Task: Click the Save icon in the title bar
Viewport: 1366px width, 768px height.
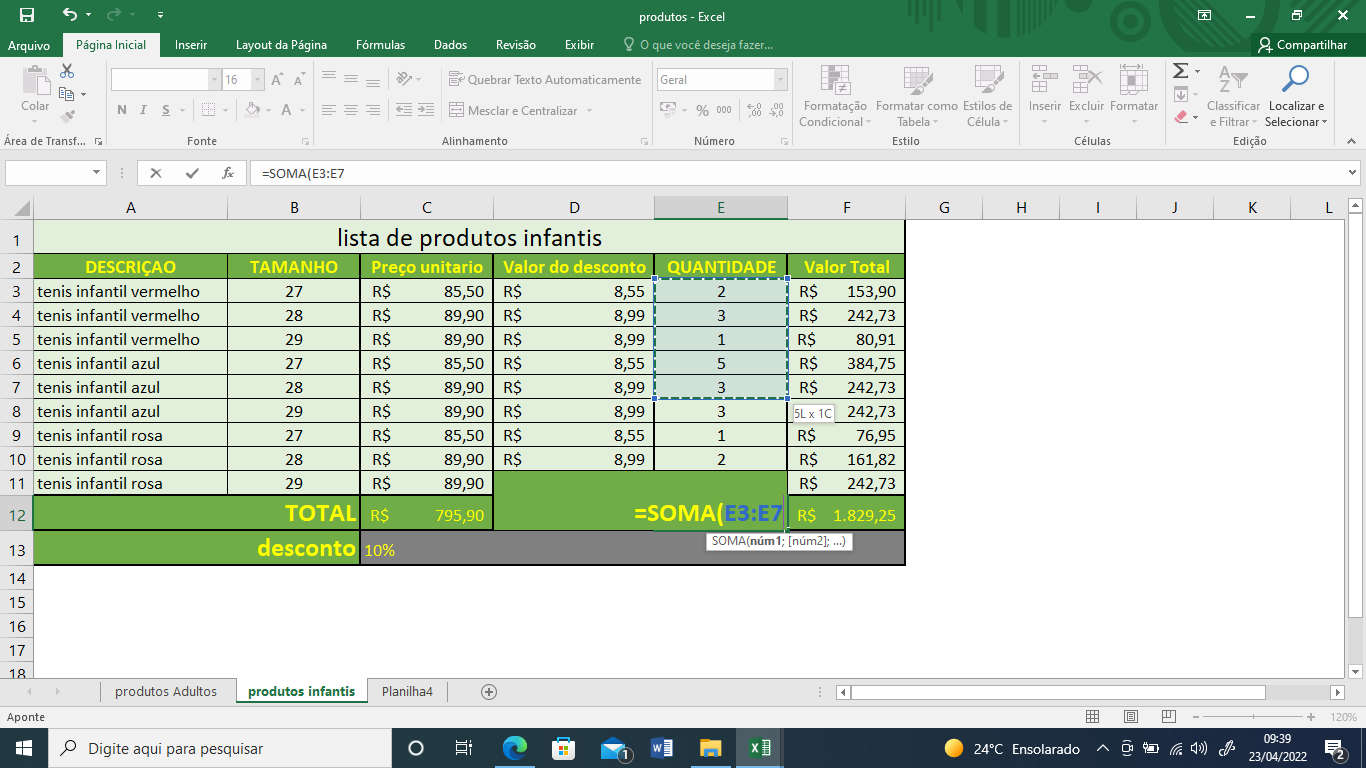Action: tap(27, 16)
